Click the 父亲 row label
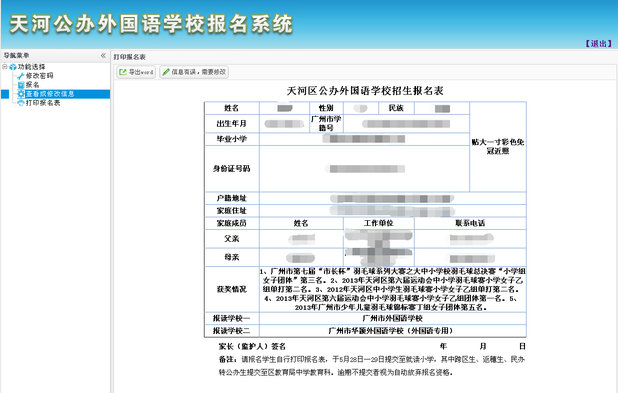The width and height of the screenshot is (618, 393). click(x=232, y=239)
